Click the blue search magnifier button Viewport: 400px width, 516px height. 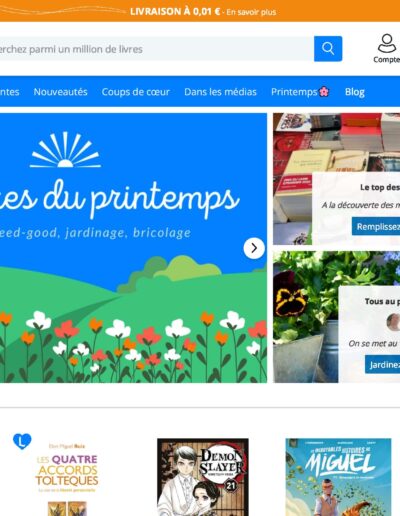click(x=328, y=49)
